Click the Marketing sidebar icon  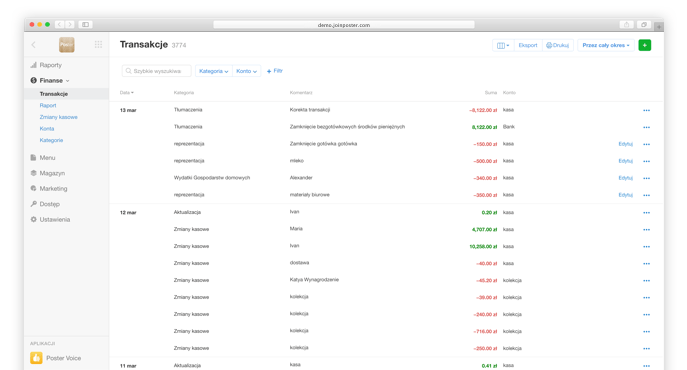[x=33, y=189]
